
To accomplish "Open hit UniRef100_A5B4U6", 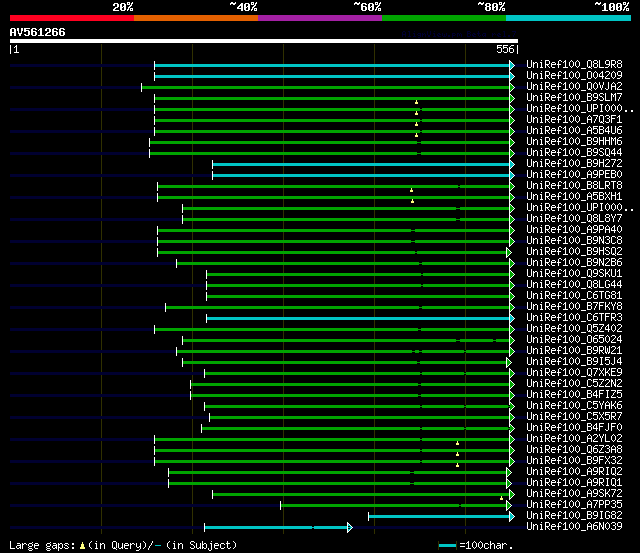I will pos(574,131).
